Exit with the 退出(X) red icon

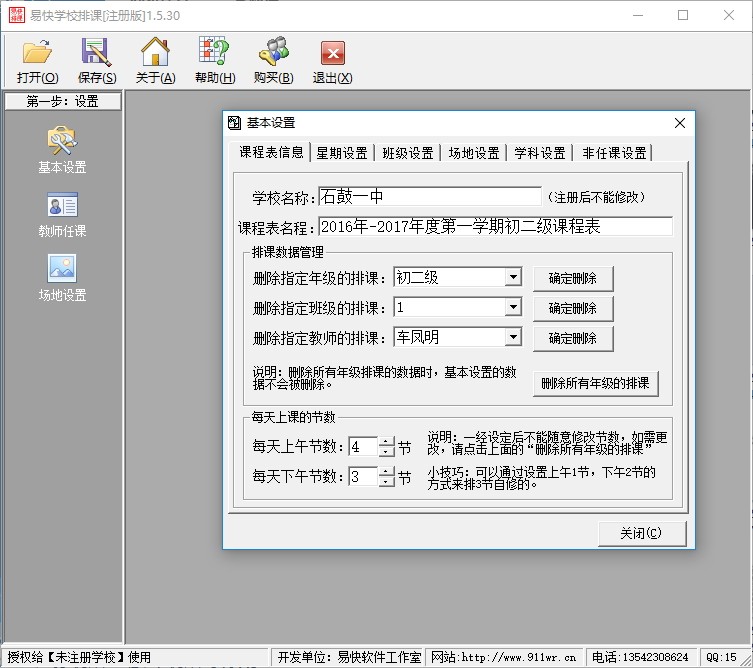click(332, 61)
